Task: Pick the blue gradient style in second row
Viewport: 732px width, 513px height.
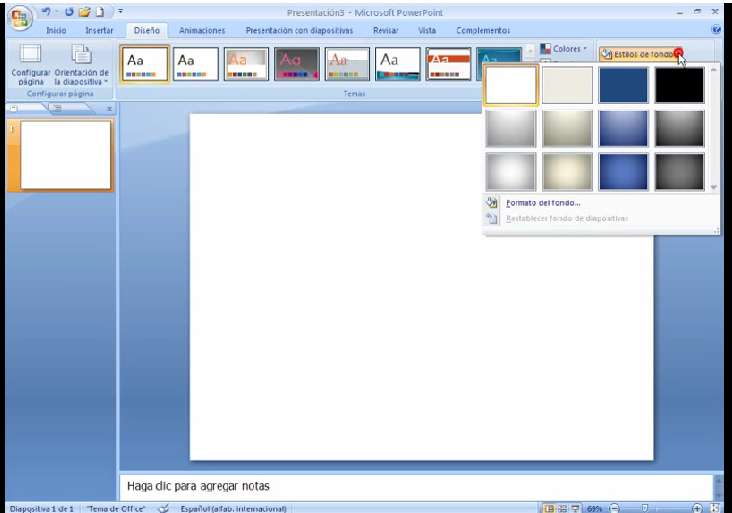Action: coord(624,128)
